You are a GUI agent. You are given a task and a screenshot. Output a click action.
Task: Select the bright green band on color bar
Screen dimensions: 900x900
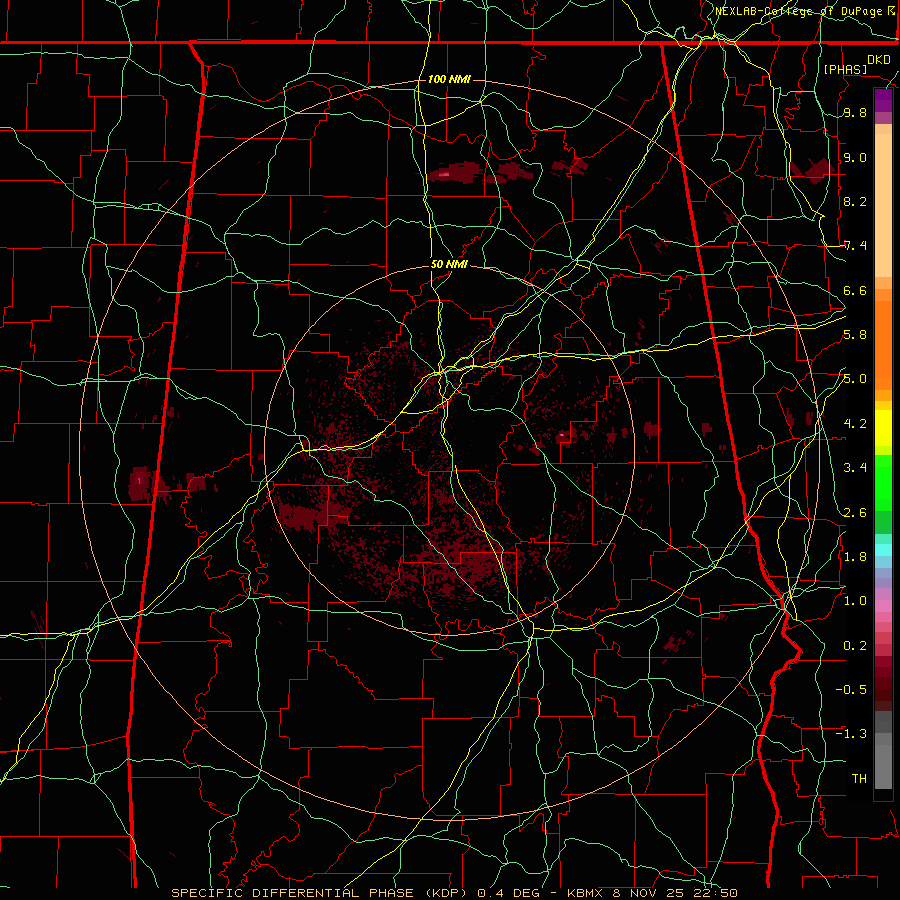tap(883, 482)
